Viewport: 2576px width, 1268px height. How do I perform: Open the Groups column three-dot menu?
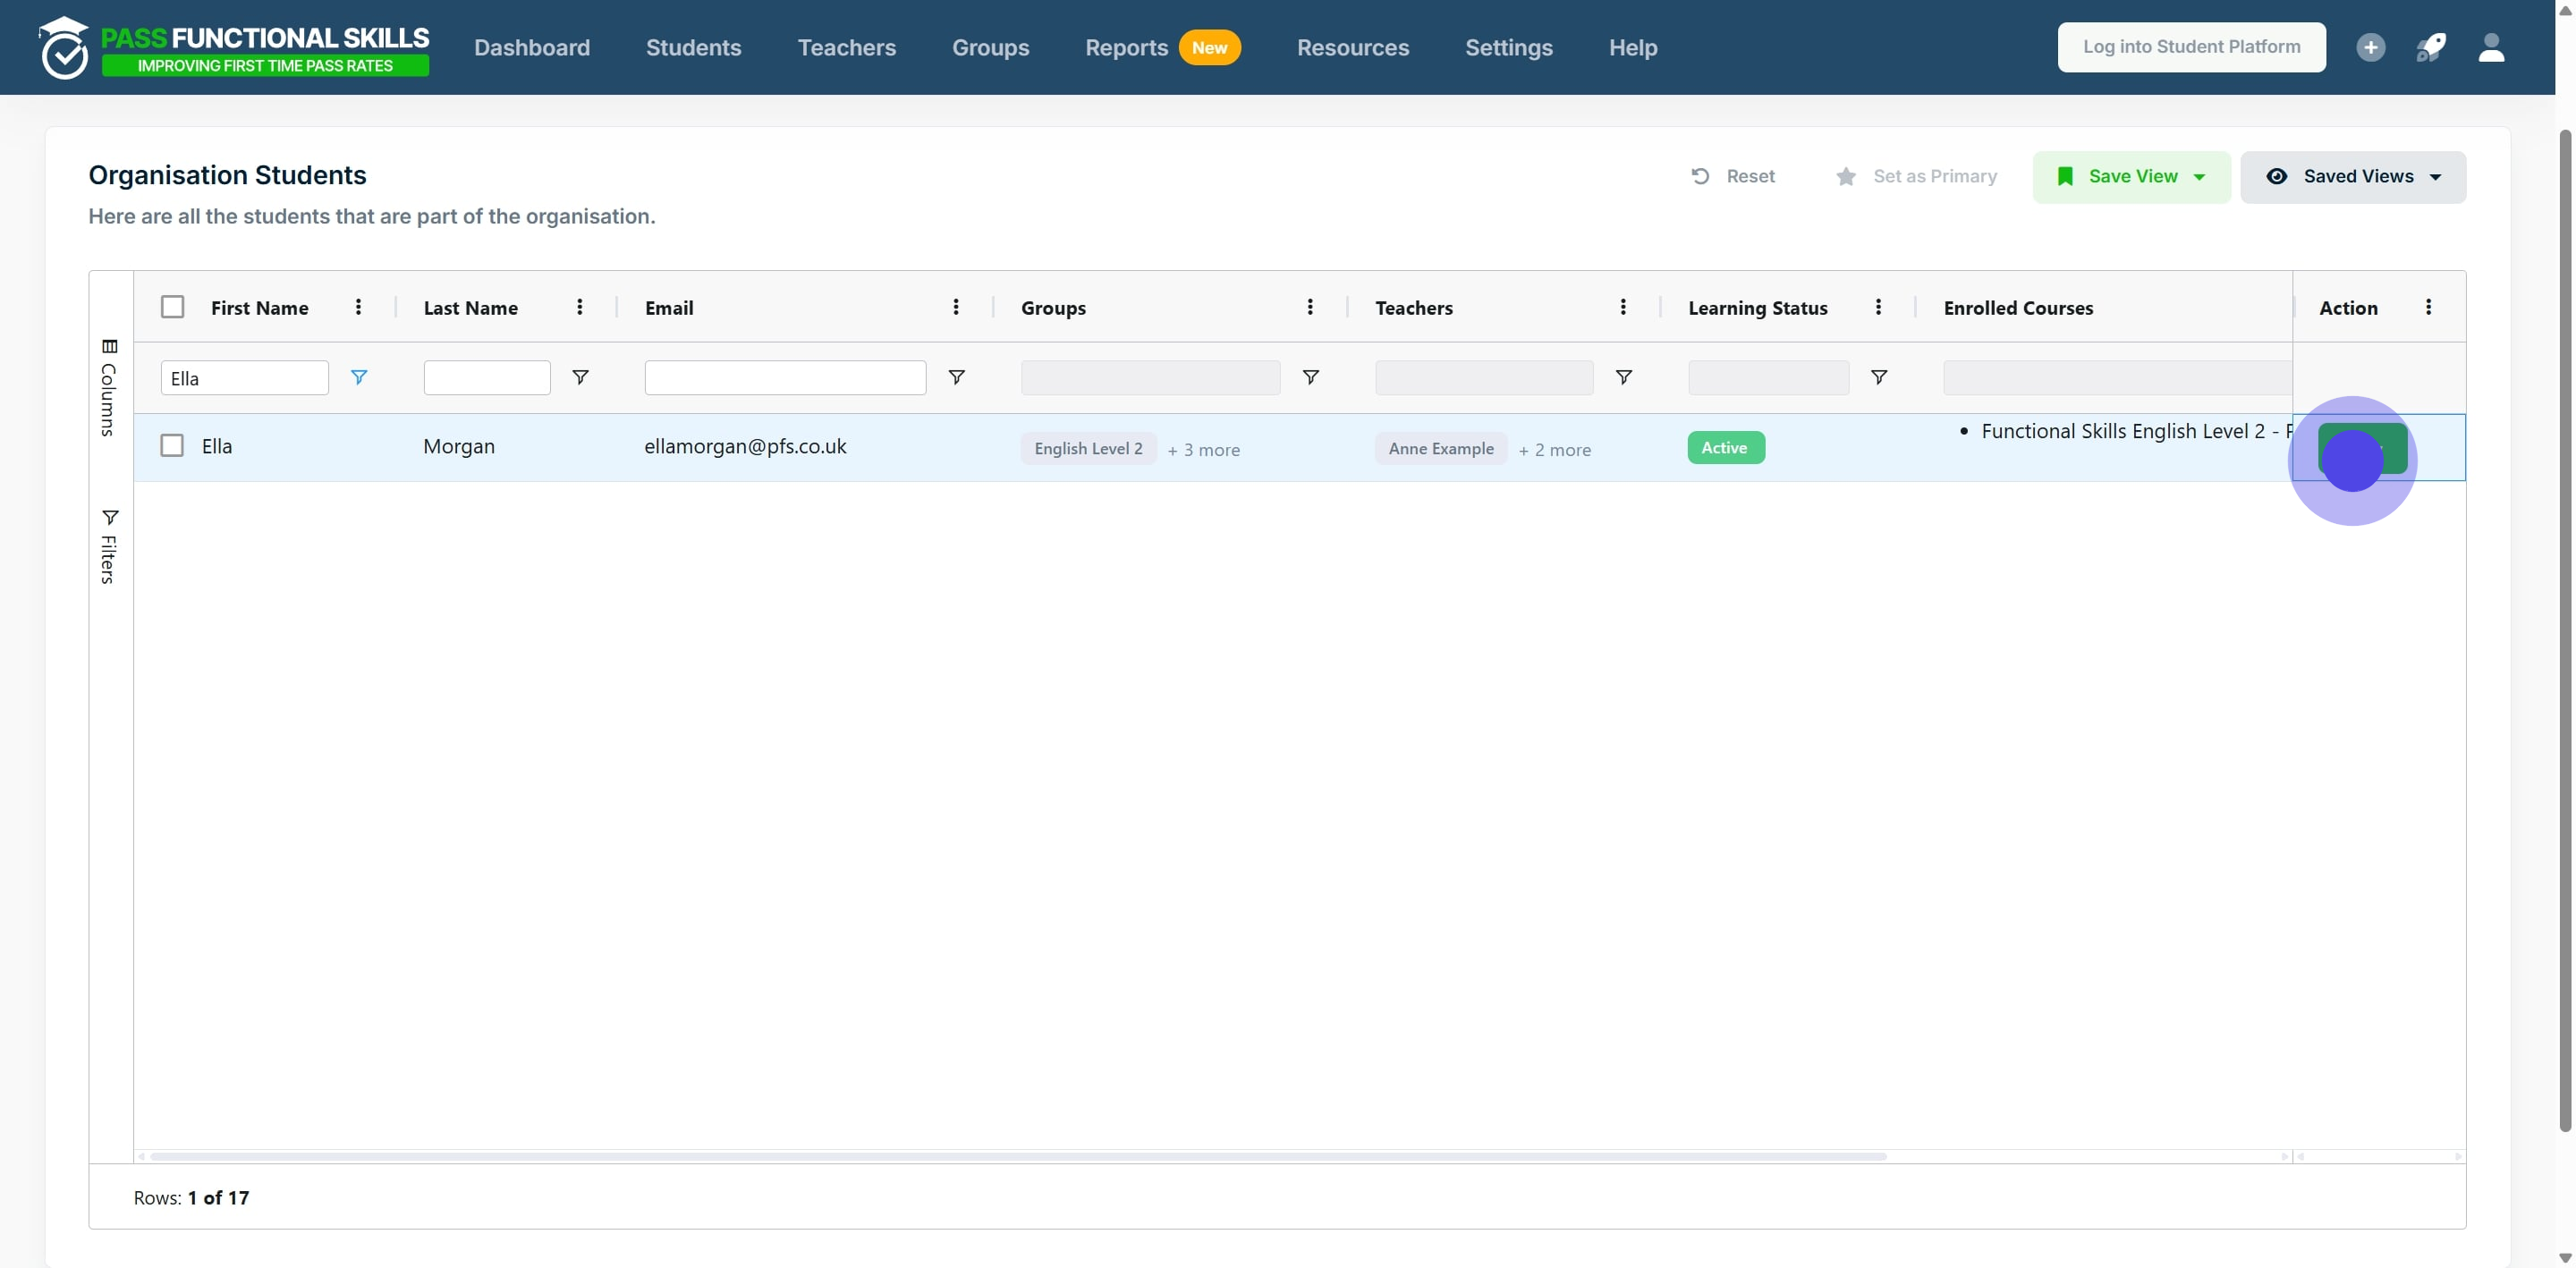pos(1310,307)
